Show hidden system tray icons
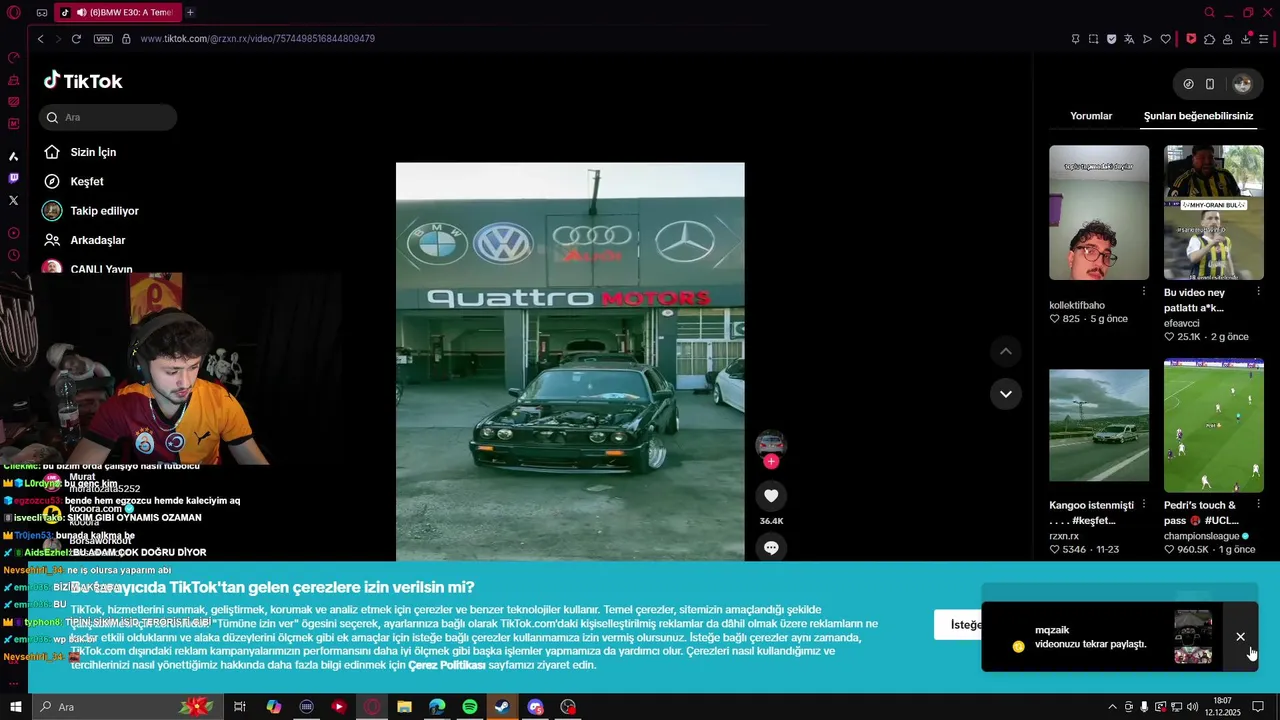1280x720 pixels. point(1112,707)
